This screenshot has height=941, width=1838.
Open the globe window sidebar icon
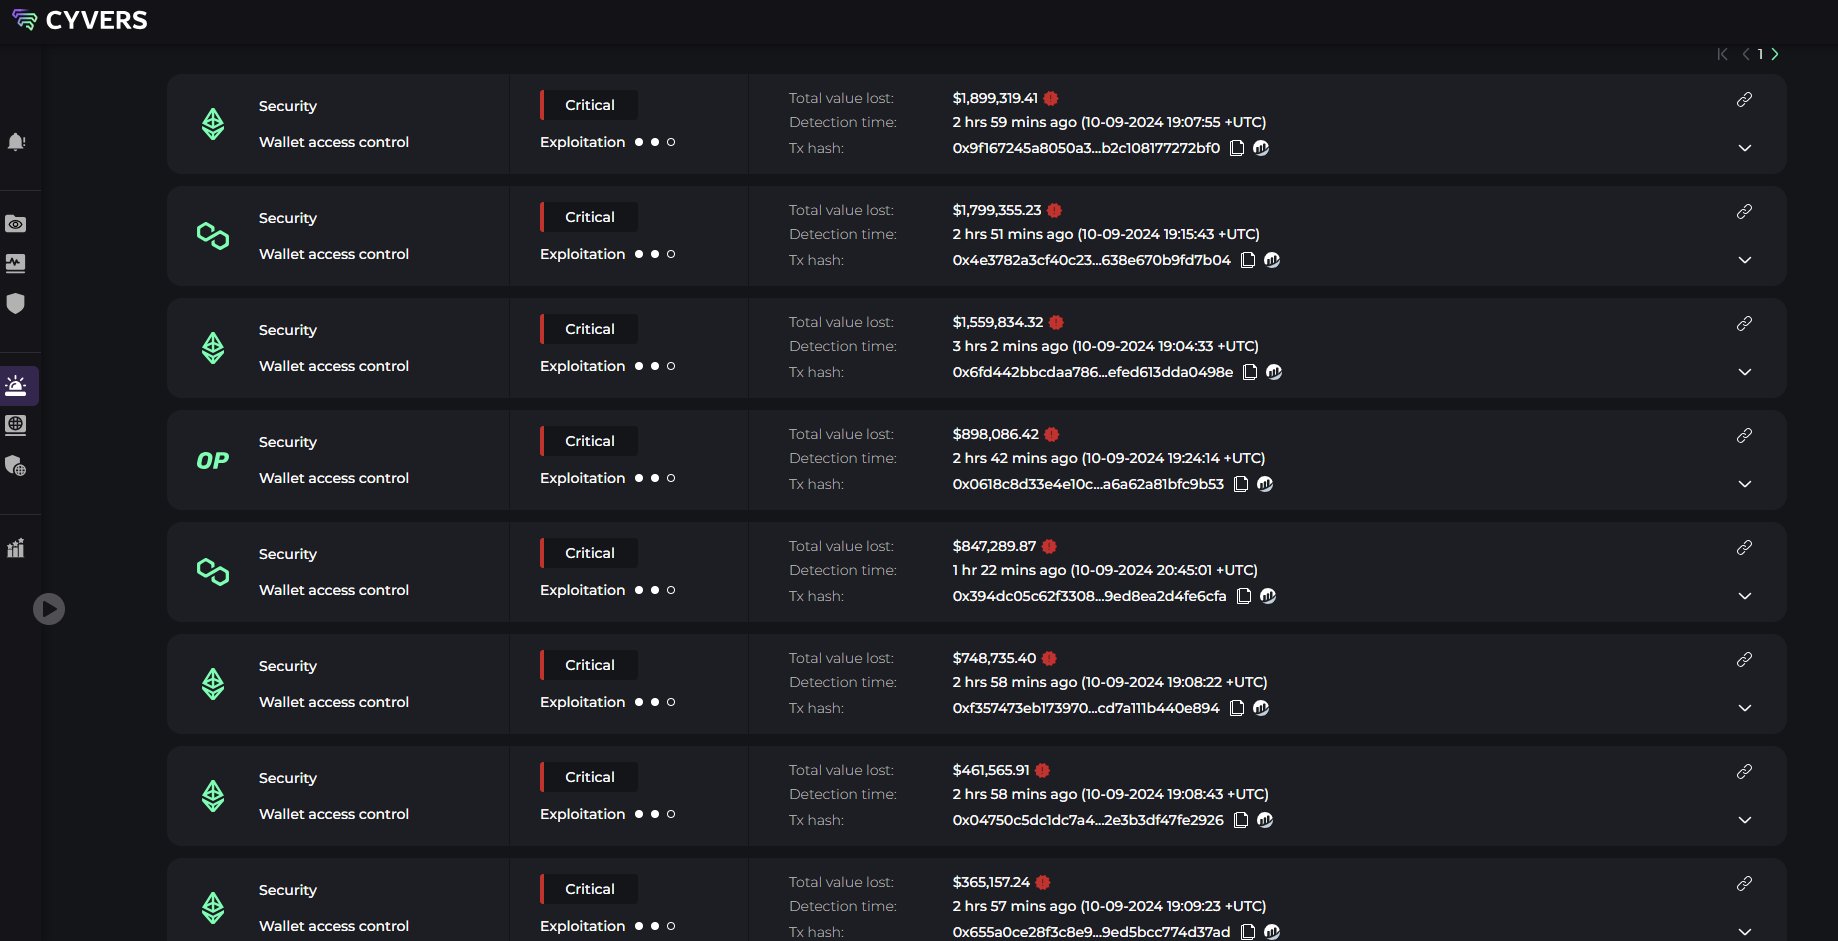click(16, 425)
